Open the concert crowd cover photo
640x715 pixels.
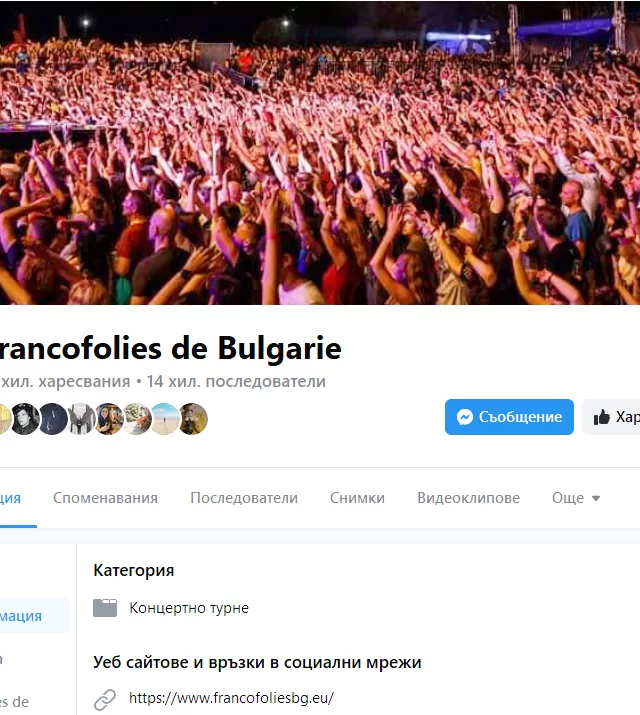coord(320,153)
